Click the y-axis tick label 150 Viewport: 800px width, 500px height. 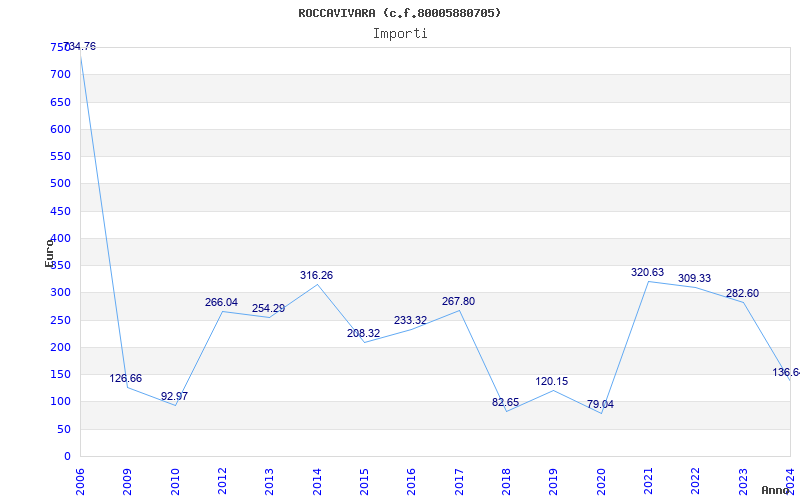[60, 374]
